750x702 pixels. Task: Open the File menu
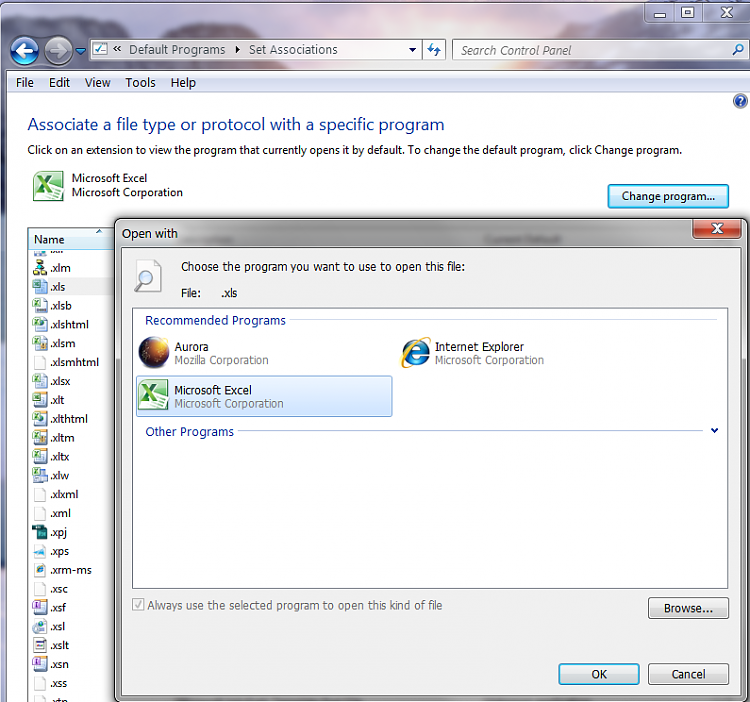coord(25,83)
